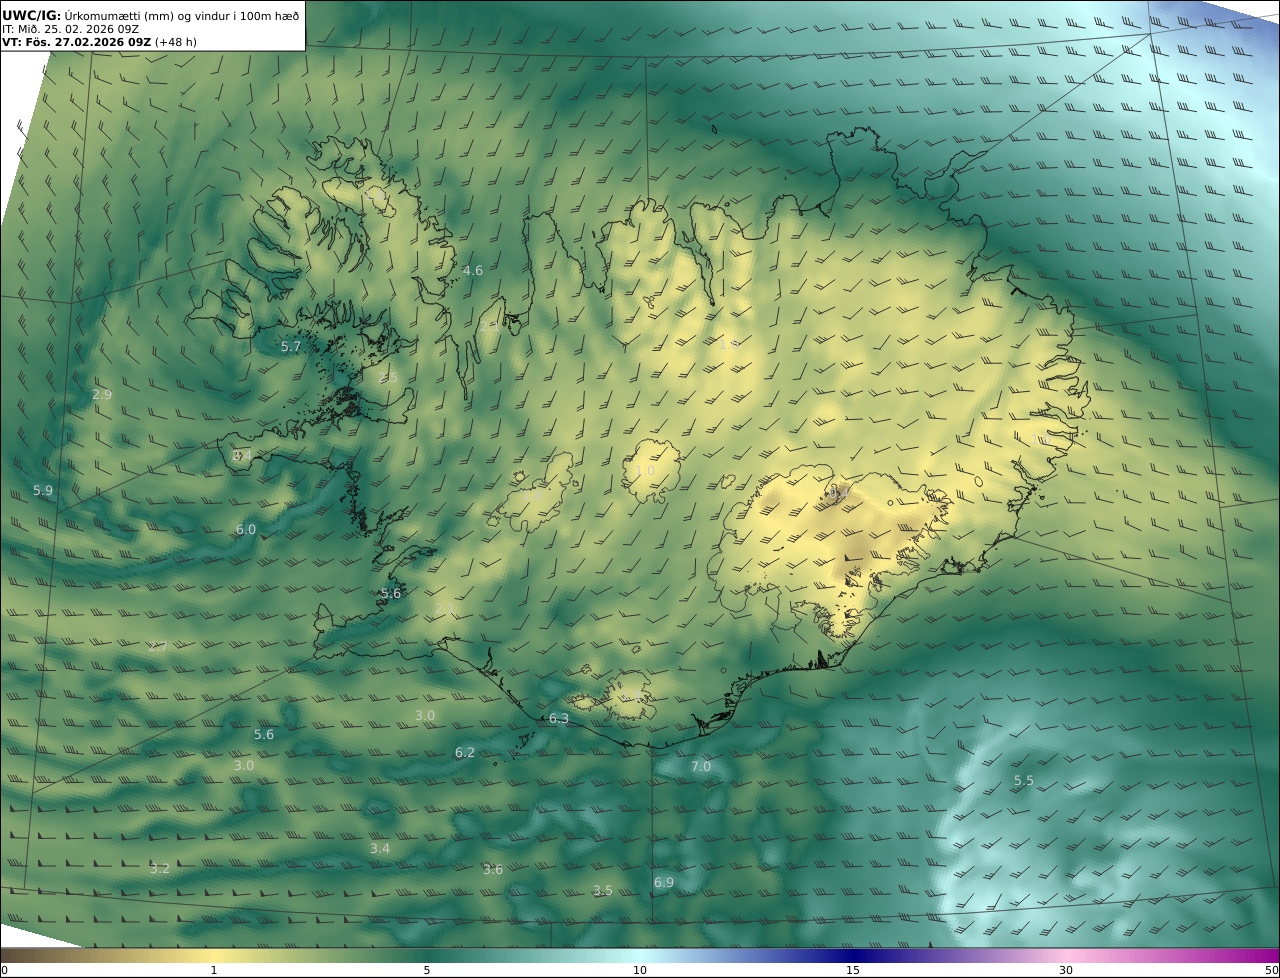Select the dark blue colorbar segment near 15

click(x=853, y=956)
